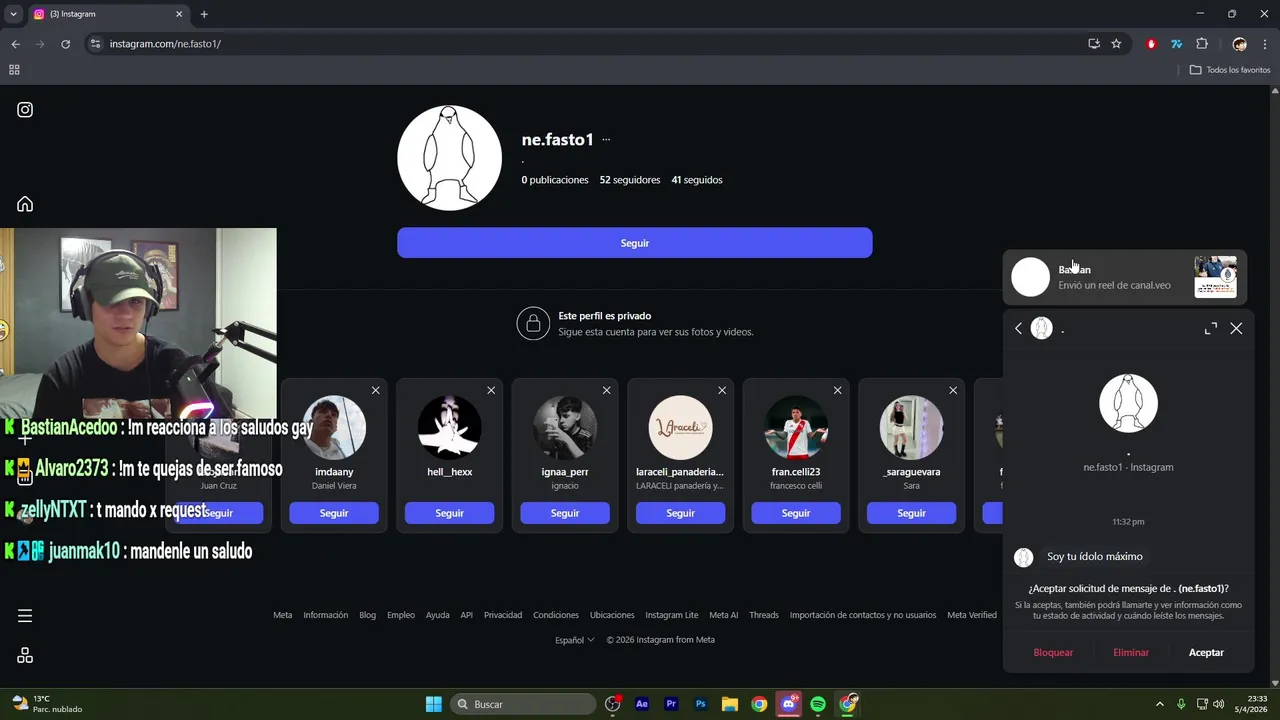Reload the Instagram page

pyautogui.click(x=66, y=44)
